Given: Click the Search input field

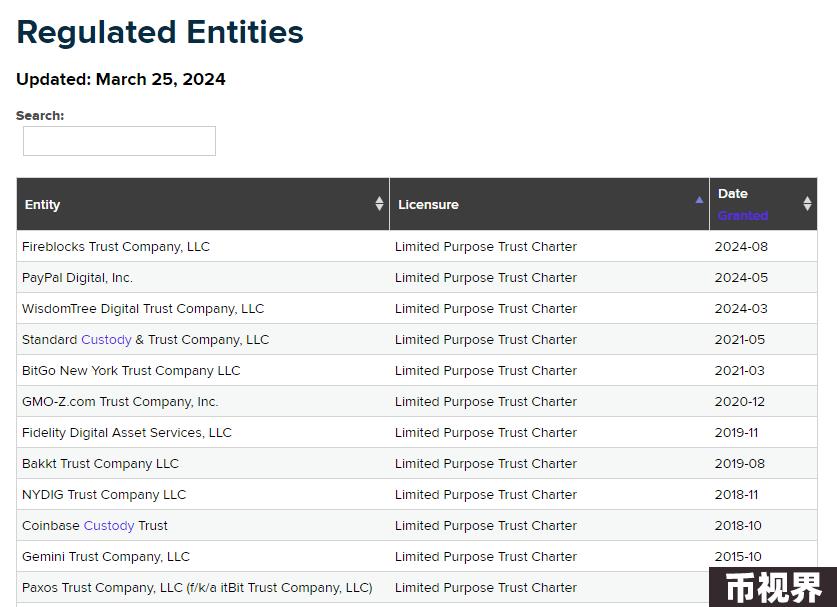Looking at the screenshot, I should [x=119, y=141].
